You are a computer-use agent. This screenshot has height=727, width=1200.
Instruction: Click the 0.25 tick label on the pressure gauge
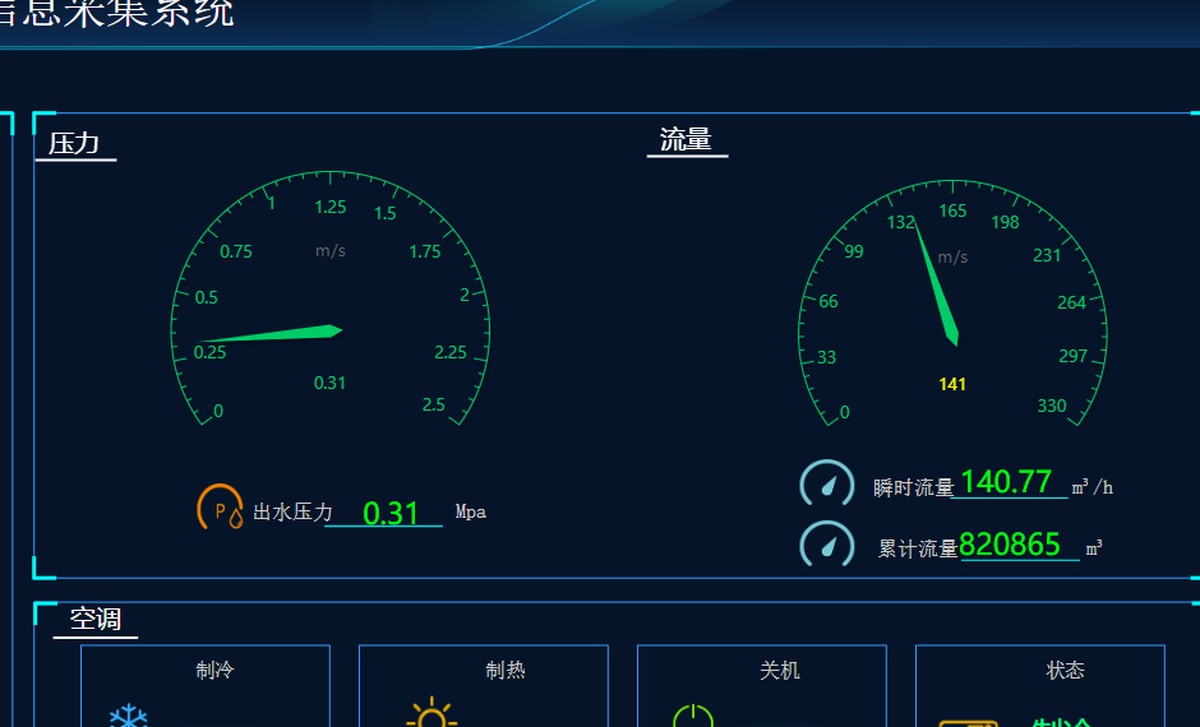[210, 352]
